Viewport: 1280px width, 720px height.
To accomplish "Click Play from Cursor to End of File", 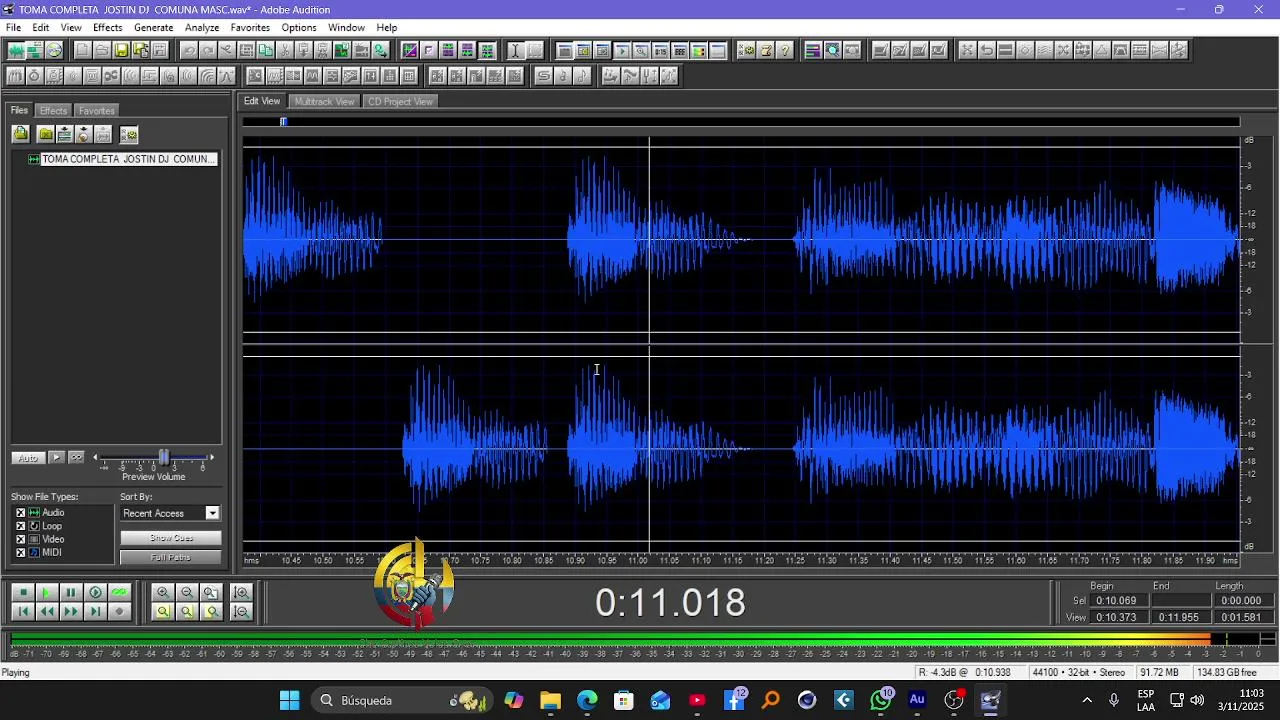I will pos(95,592).
